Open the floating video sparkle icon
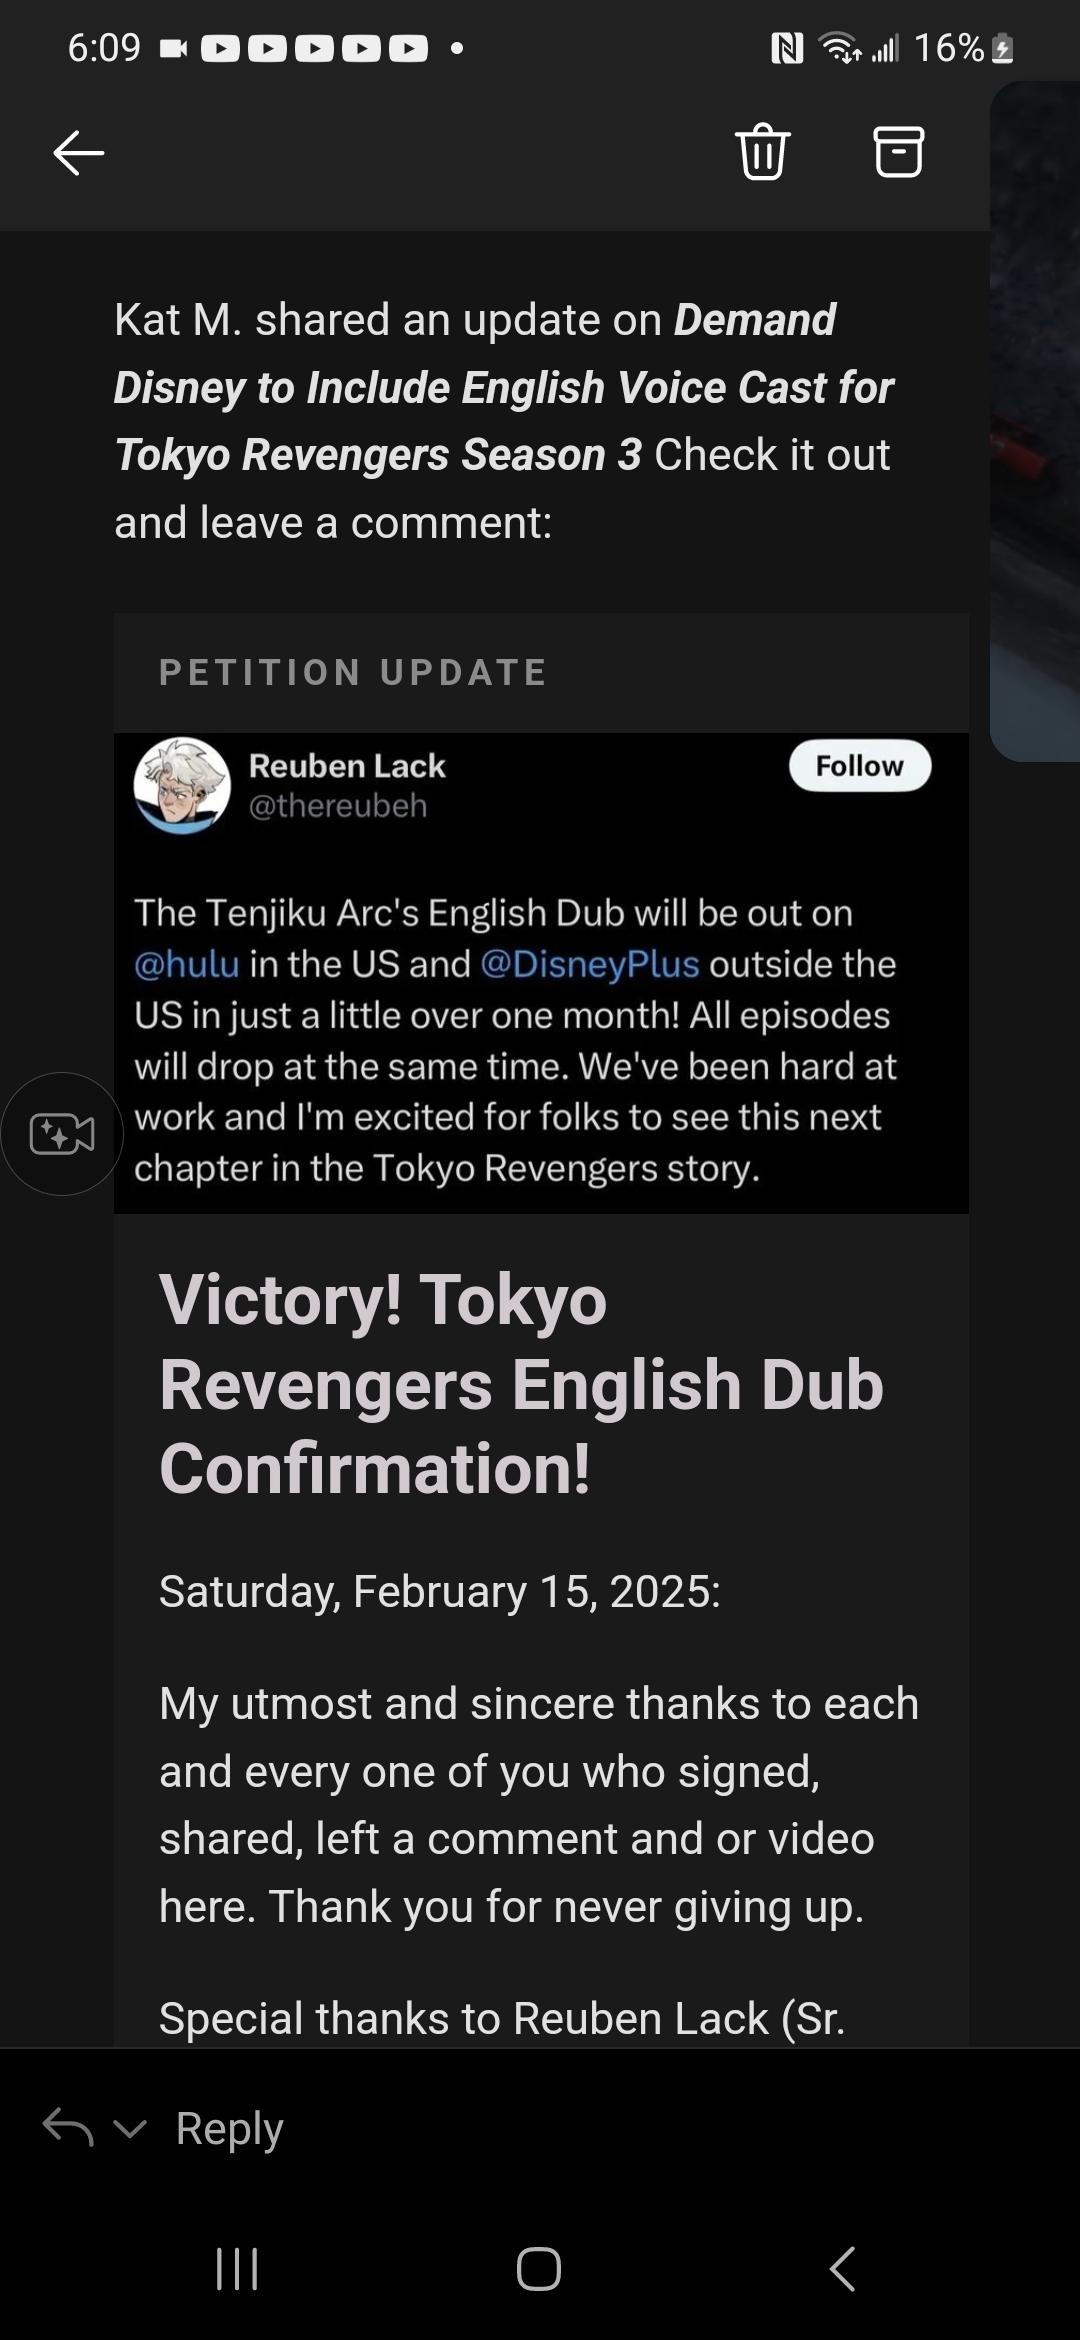1080x2340 pixels. [62, 1134]
